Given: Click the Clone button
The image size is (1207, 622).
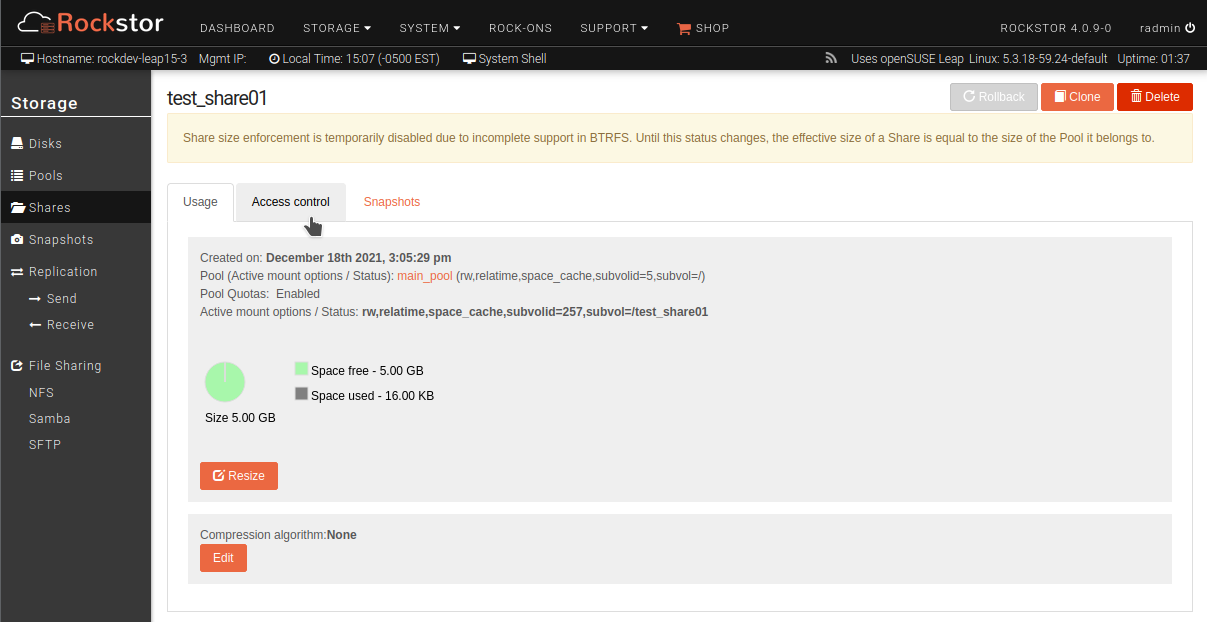Looking at the screenshot, I should [1077, 97].
